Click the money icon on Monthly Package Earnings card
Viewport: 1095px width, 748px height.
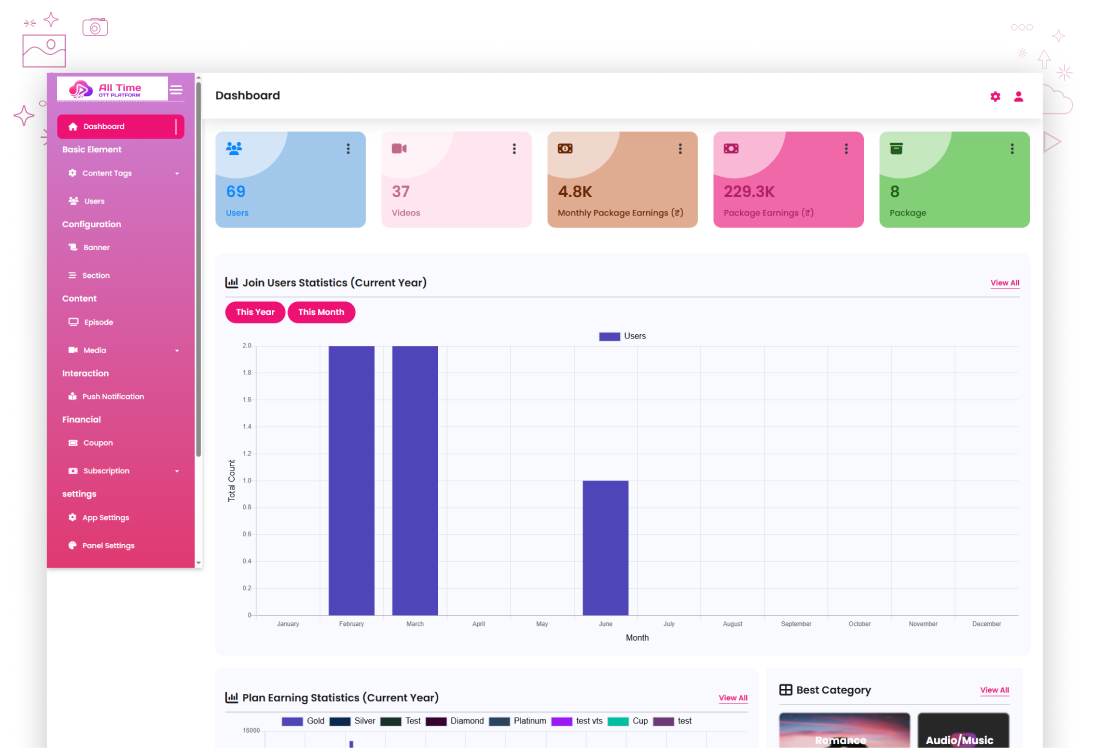coord(565,148)
